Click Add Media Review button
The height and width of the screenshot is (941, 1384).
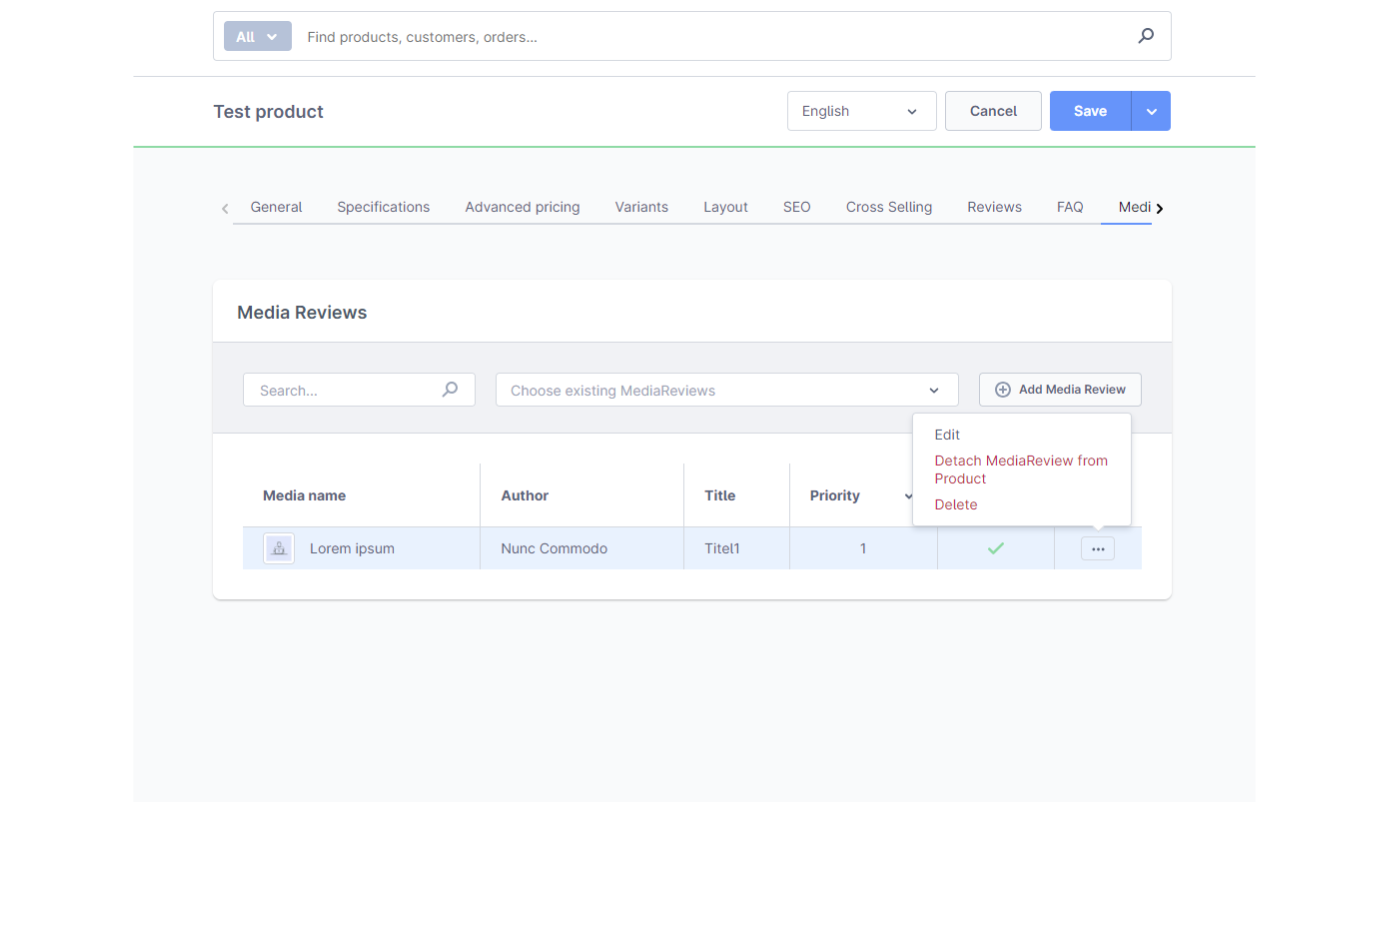[1060, 390]
